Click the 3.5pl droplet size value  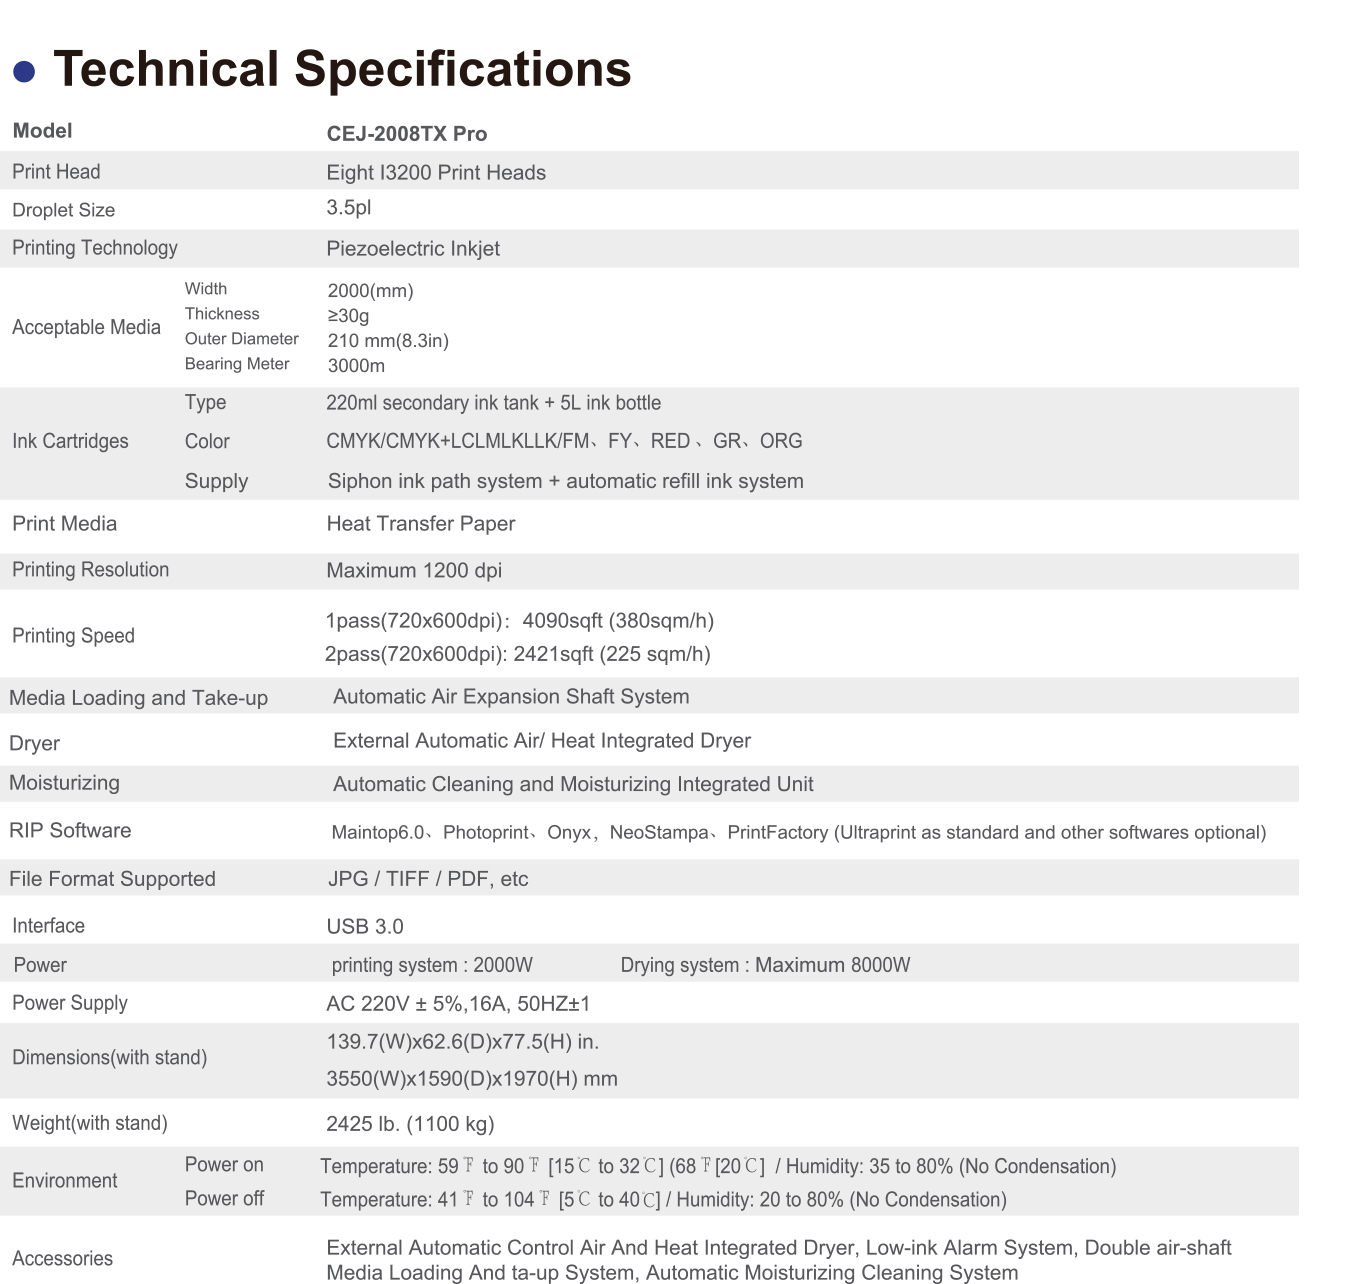pos(349,208)
